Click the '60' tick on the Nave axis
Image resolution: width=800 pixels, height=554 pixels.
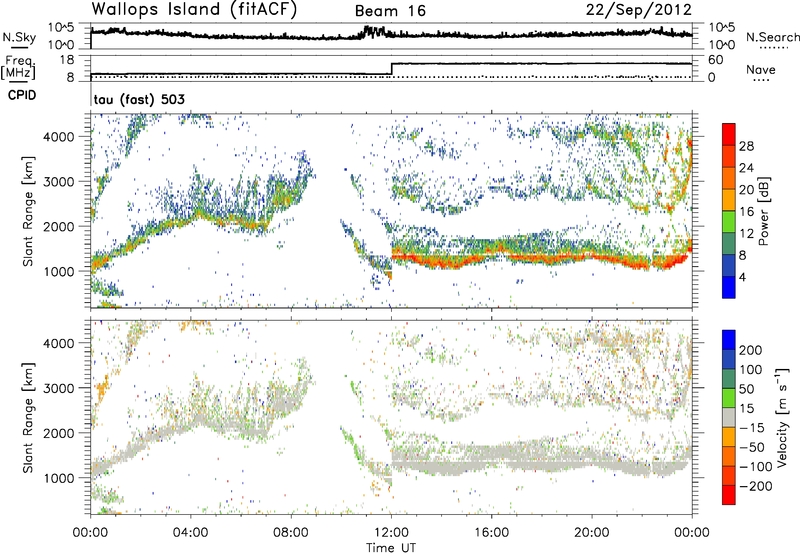(715, 60)
